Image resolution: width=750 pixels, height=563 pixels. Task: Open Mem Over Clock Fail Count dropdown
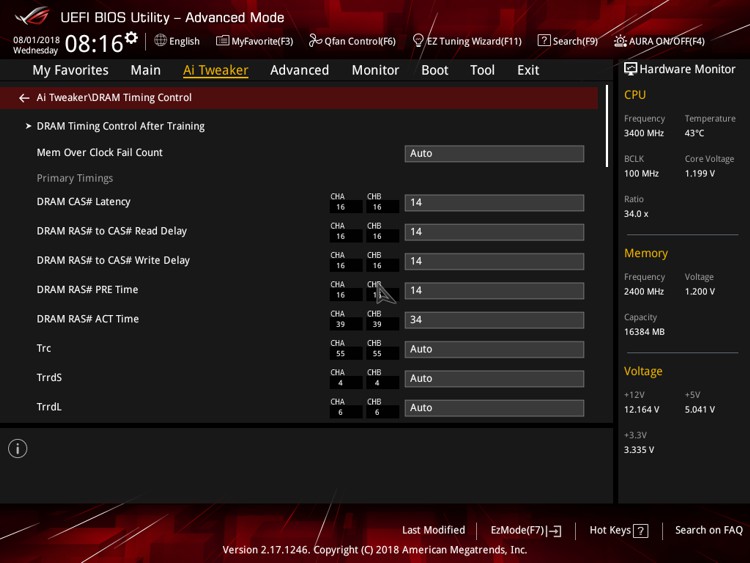pyautogui.click(x=494, y=154)
